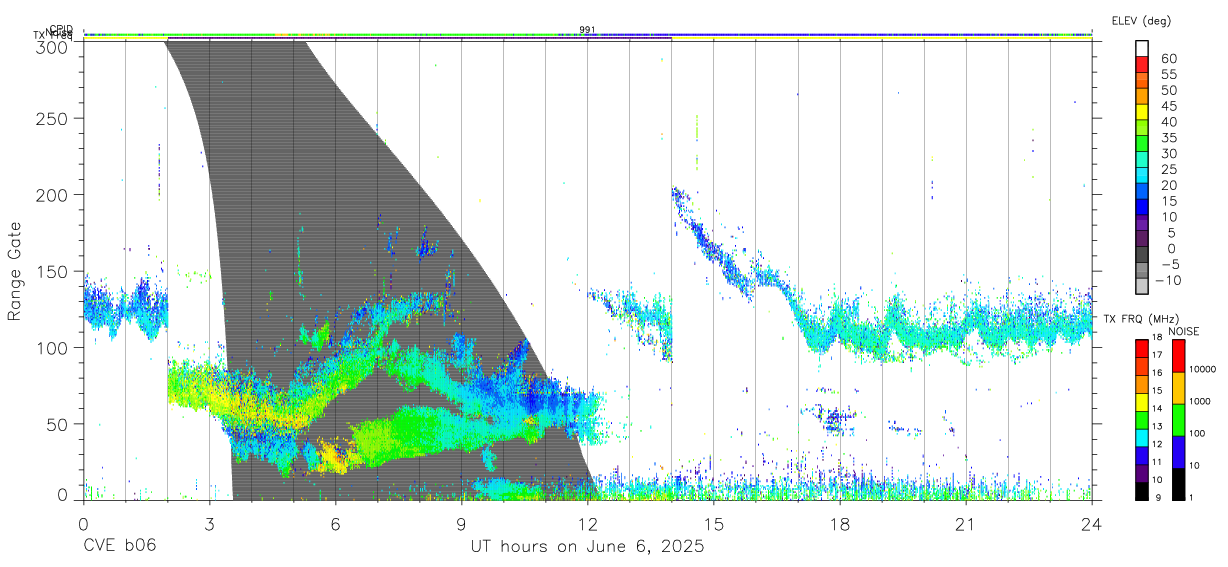Click the ELEV legend value "45"

[1168, 106]
